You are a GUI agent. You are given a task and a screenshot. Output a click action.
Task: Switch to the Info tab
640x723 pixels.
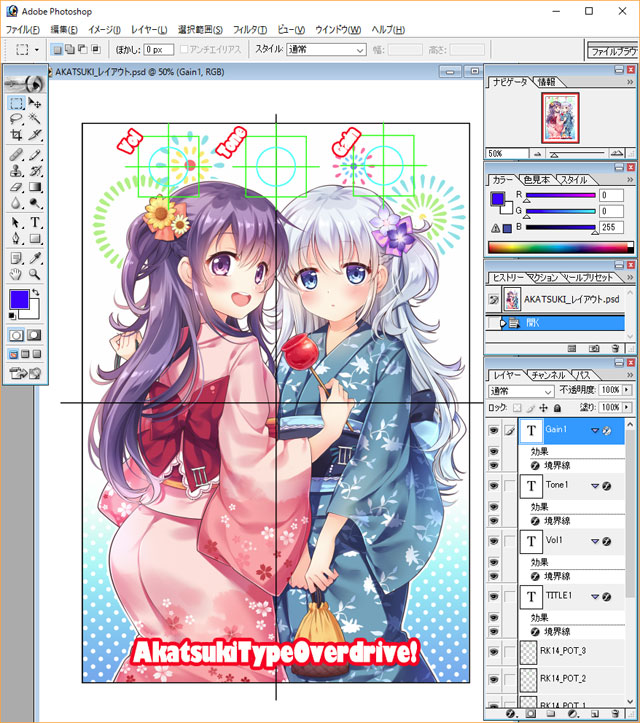(547, 82)
